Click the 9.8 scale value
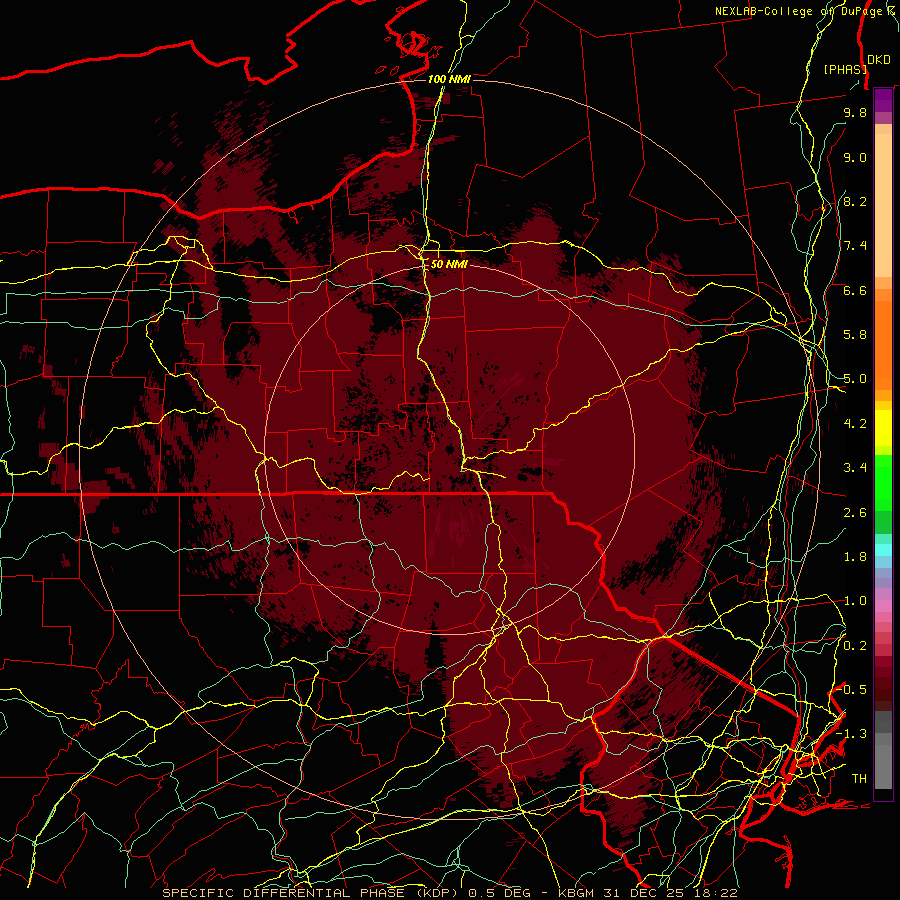The height and width of the screenshot is (900, 900). click(x=855, y=113)
